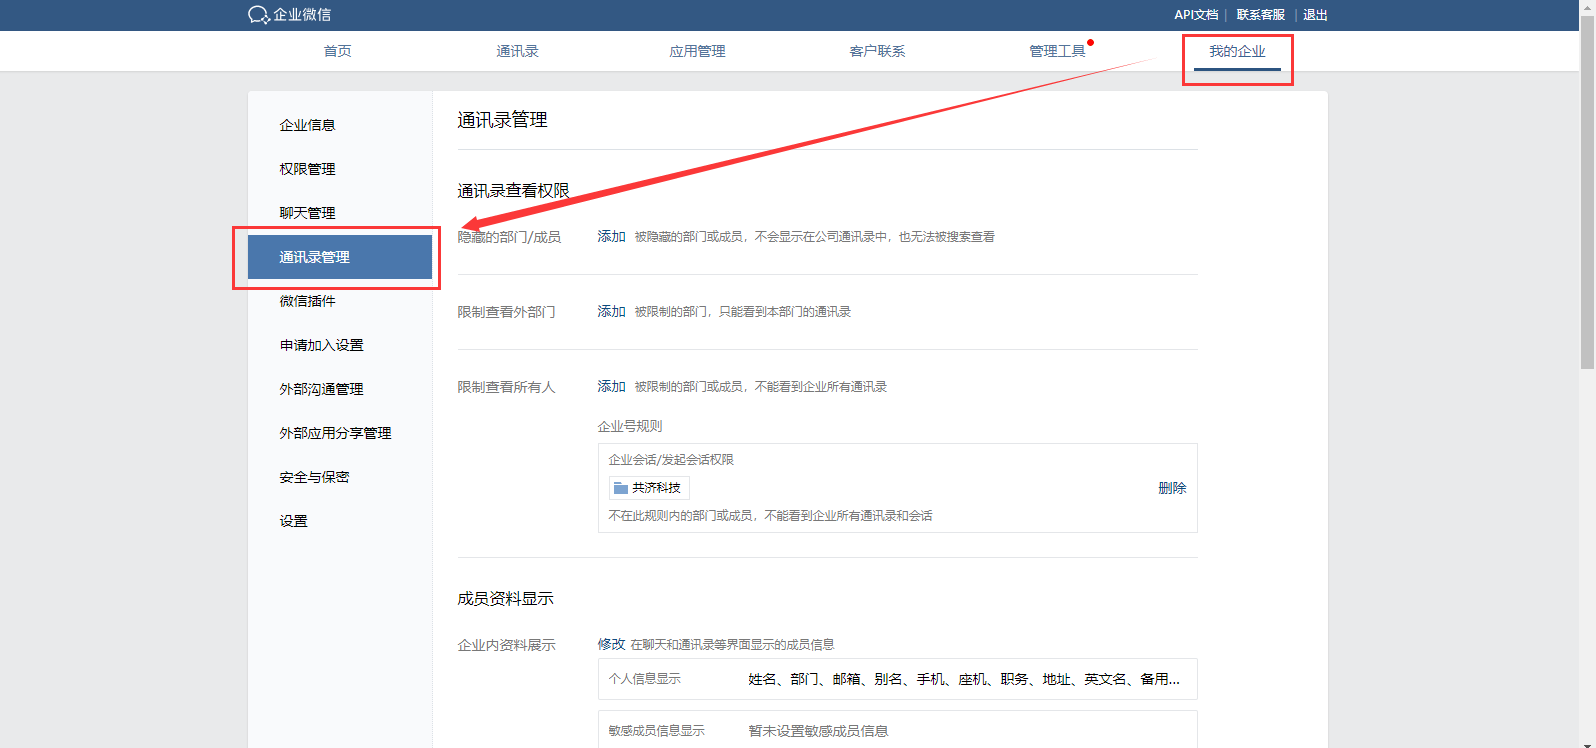Go to 微信插件 in the sidebar

tap(307, 301)
